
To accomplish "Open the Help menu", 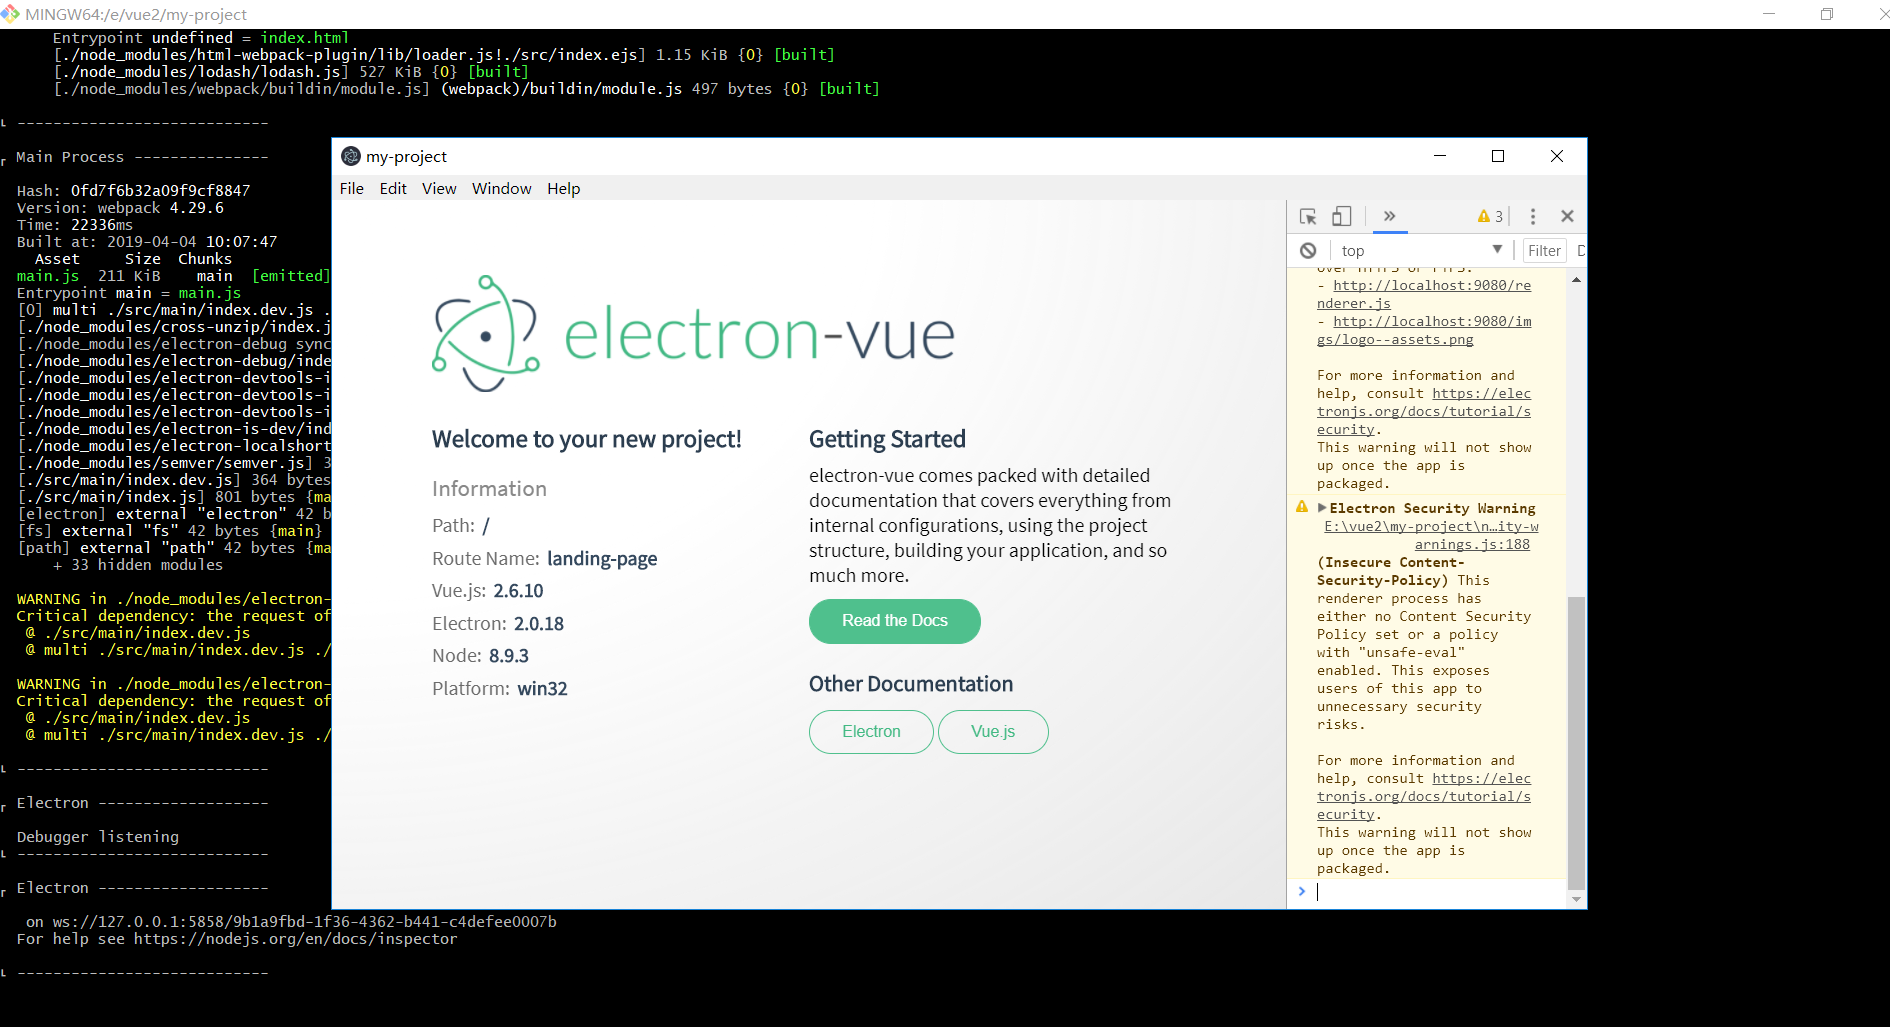I will pos(563,188).
